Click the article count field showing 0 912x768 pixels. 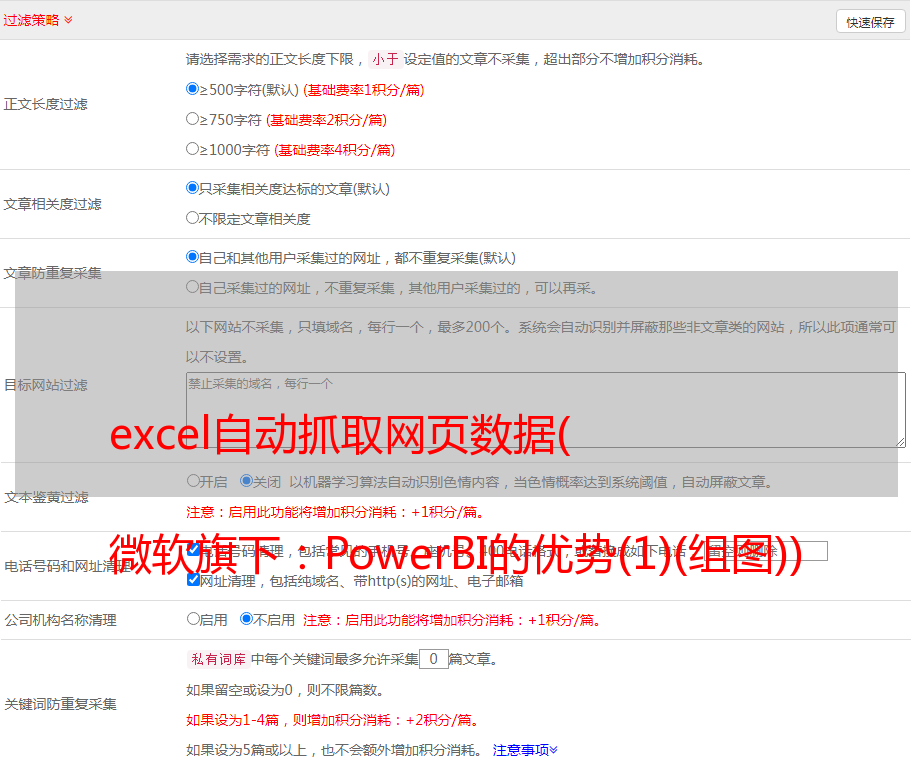coord(433,659)
